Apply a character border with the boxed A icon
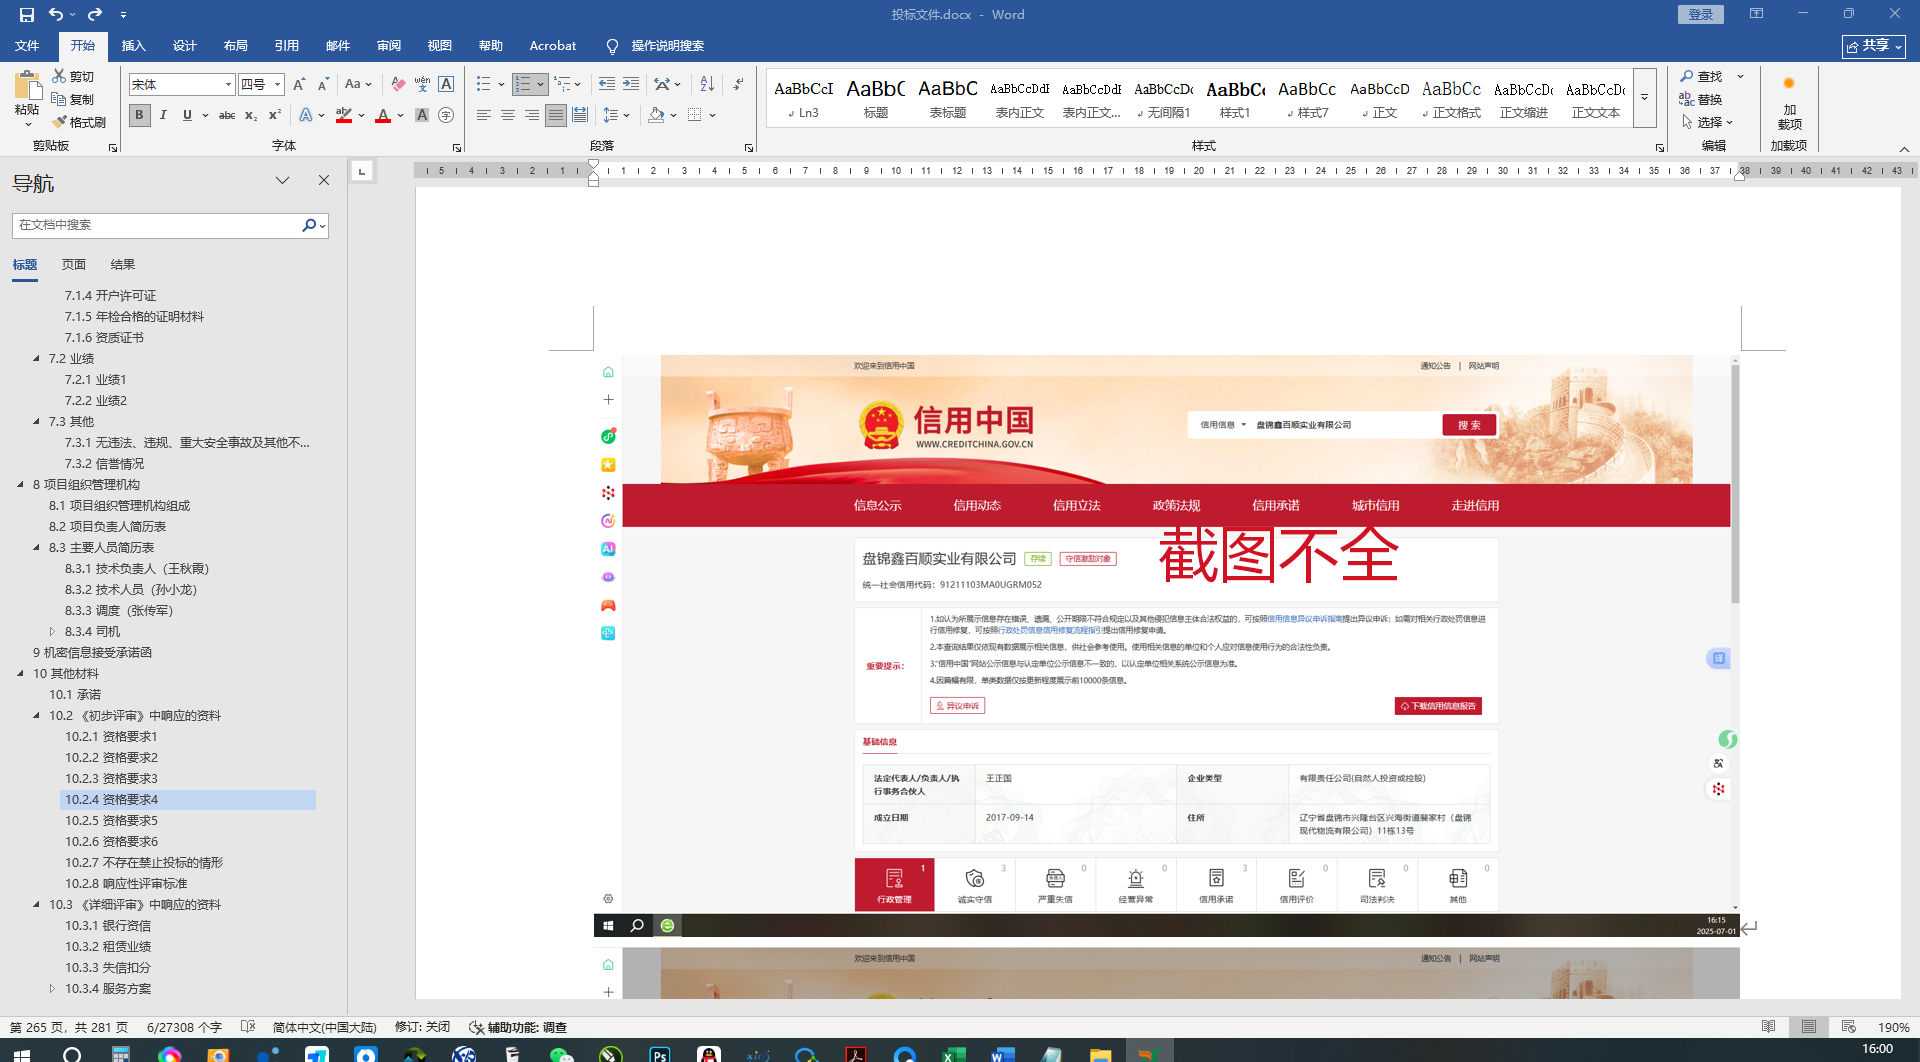Screen dimensions: 1920x1062 tap(446, 85)
